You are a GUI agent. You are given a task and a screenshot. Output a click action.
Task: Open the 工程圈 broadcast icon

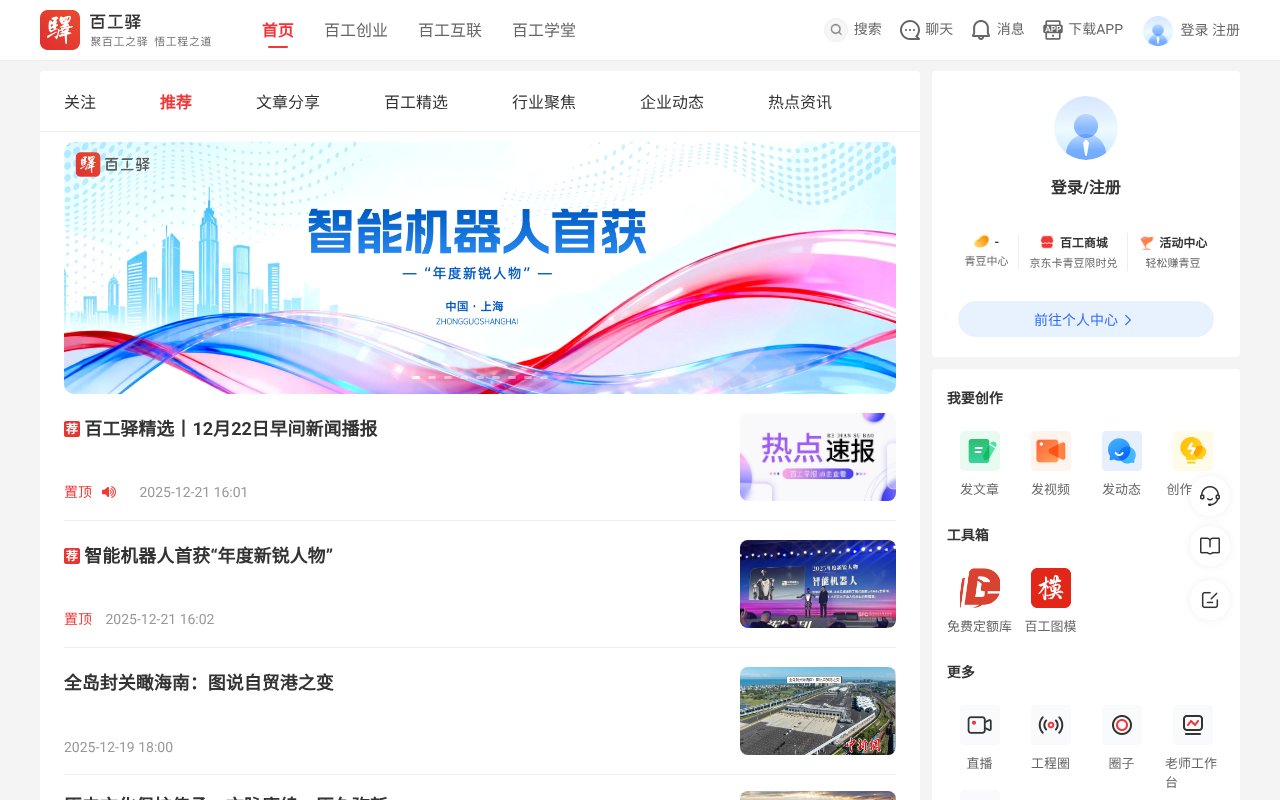pos(1051,725)
